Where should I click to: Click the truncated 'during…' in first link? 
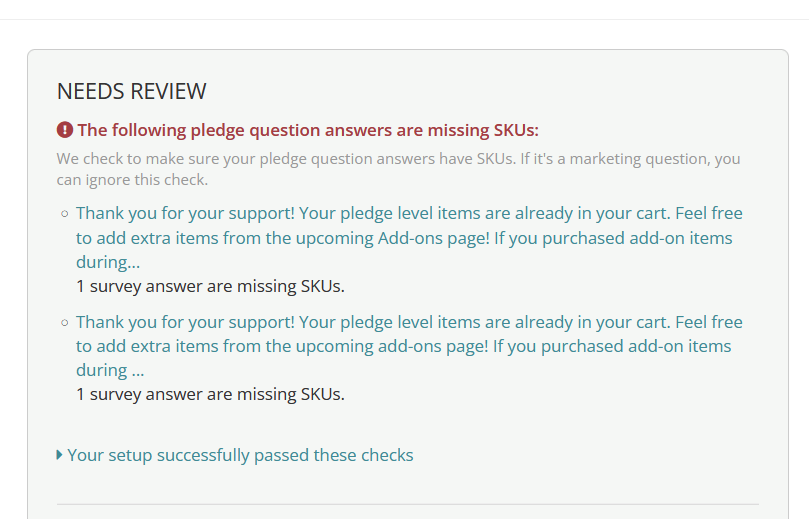click(x=108, y=262)
